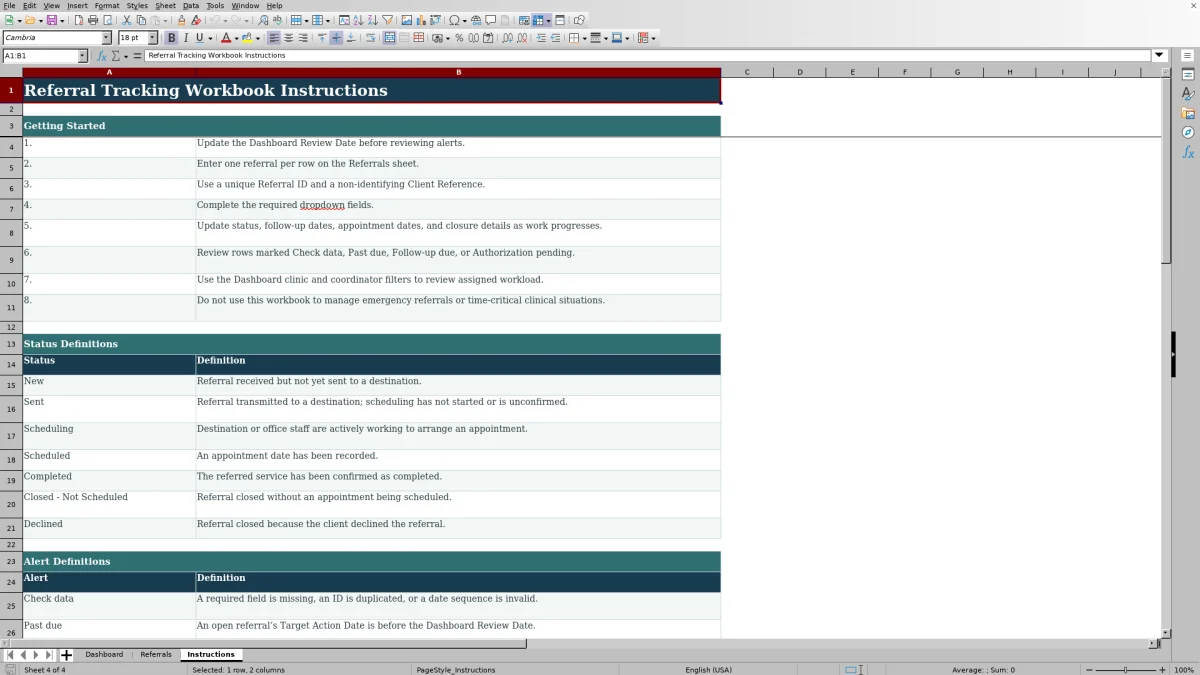The width and height of the screenshot is (1200, 675).
Task: Click the Save document icon
Action: point(50,20)
